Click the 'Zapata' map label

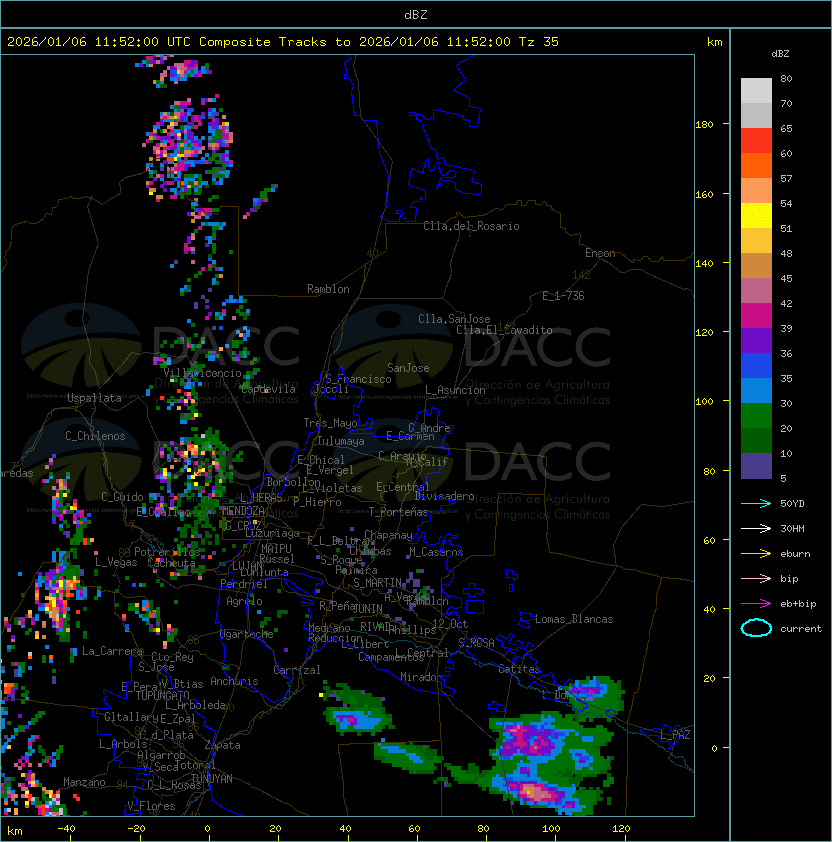[222, 745]
